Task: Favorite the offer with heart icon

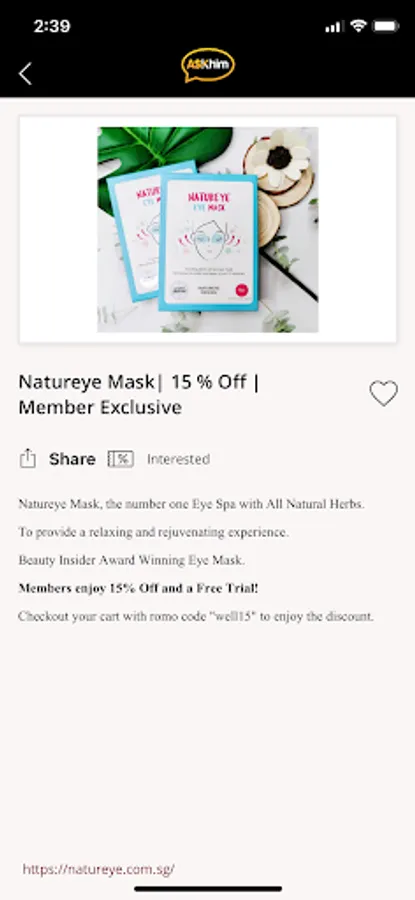Action: tap(383, 394)
